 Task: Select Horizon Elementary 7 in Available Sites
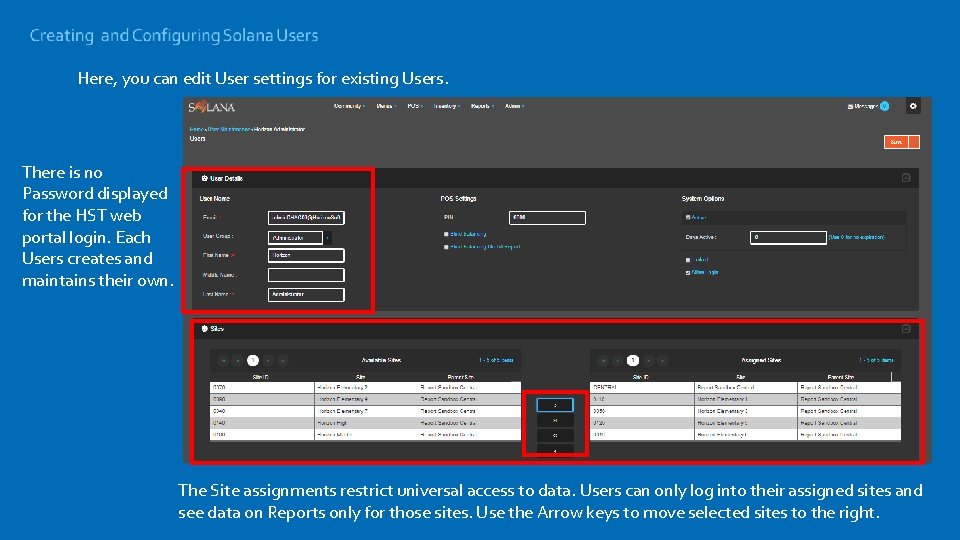click(x=366, y=411)
